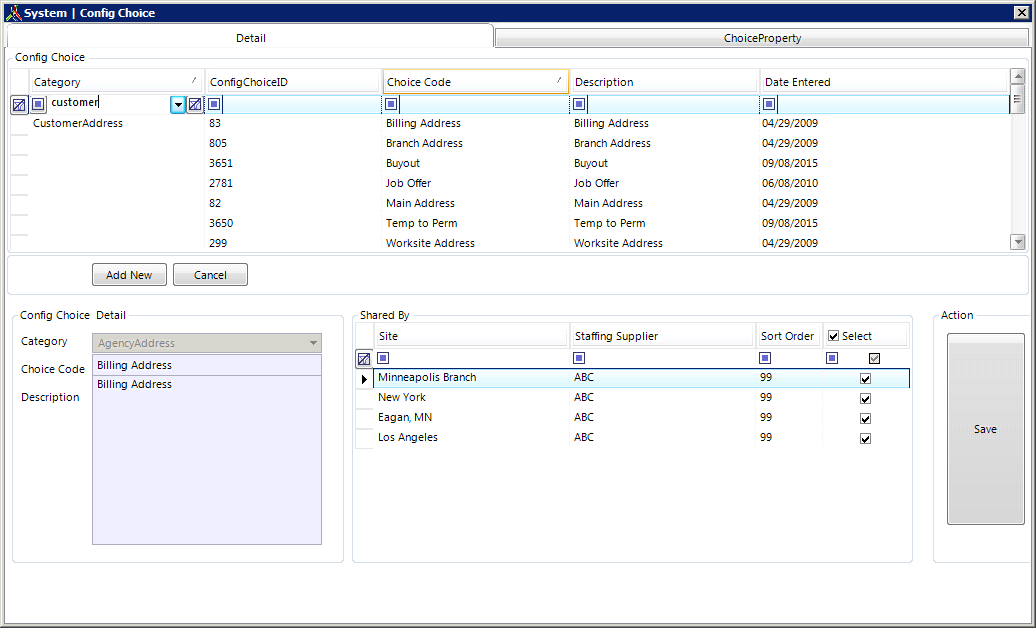
Task: Open Select column filter operator icon
Action: (x=832, y=358)
